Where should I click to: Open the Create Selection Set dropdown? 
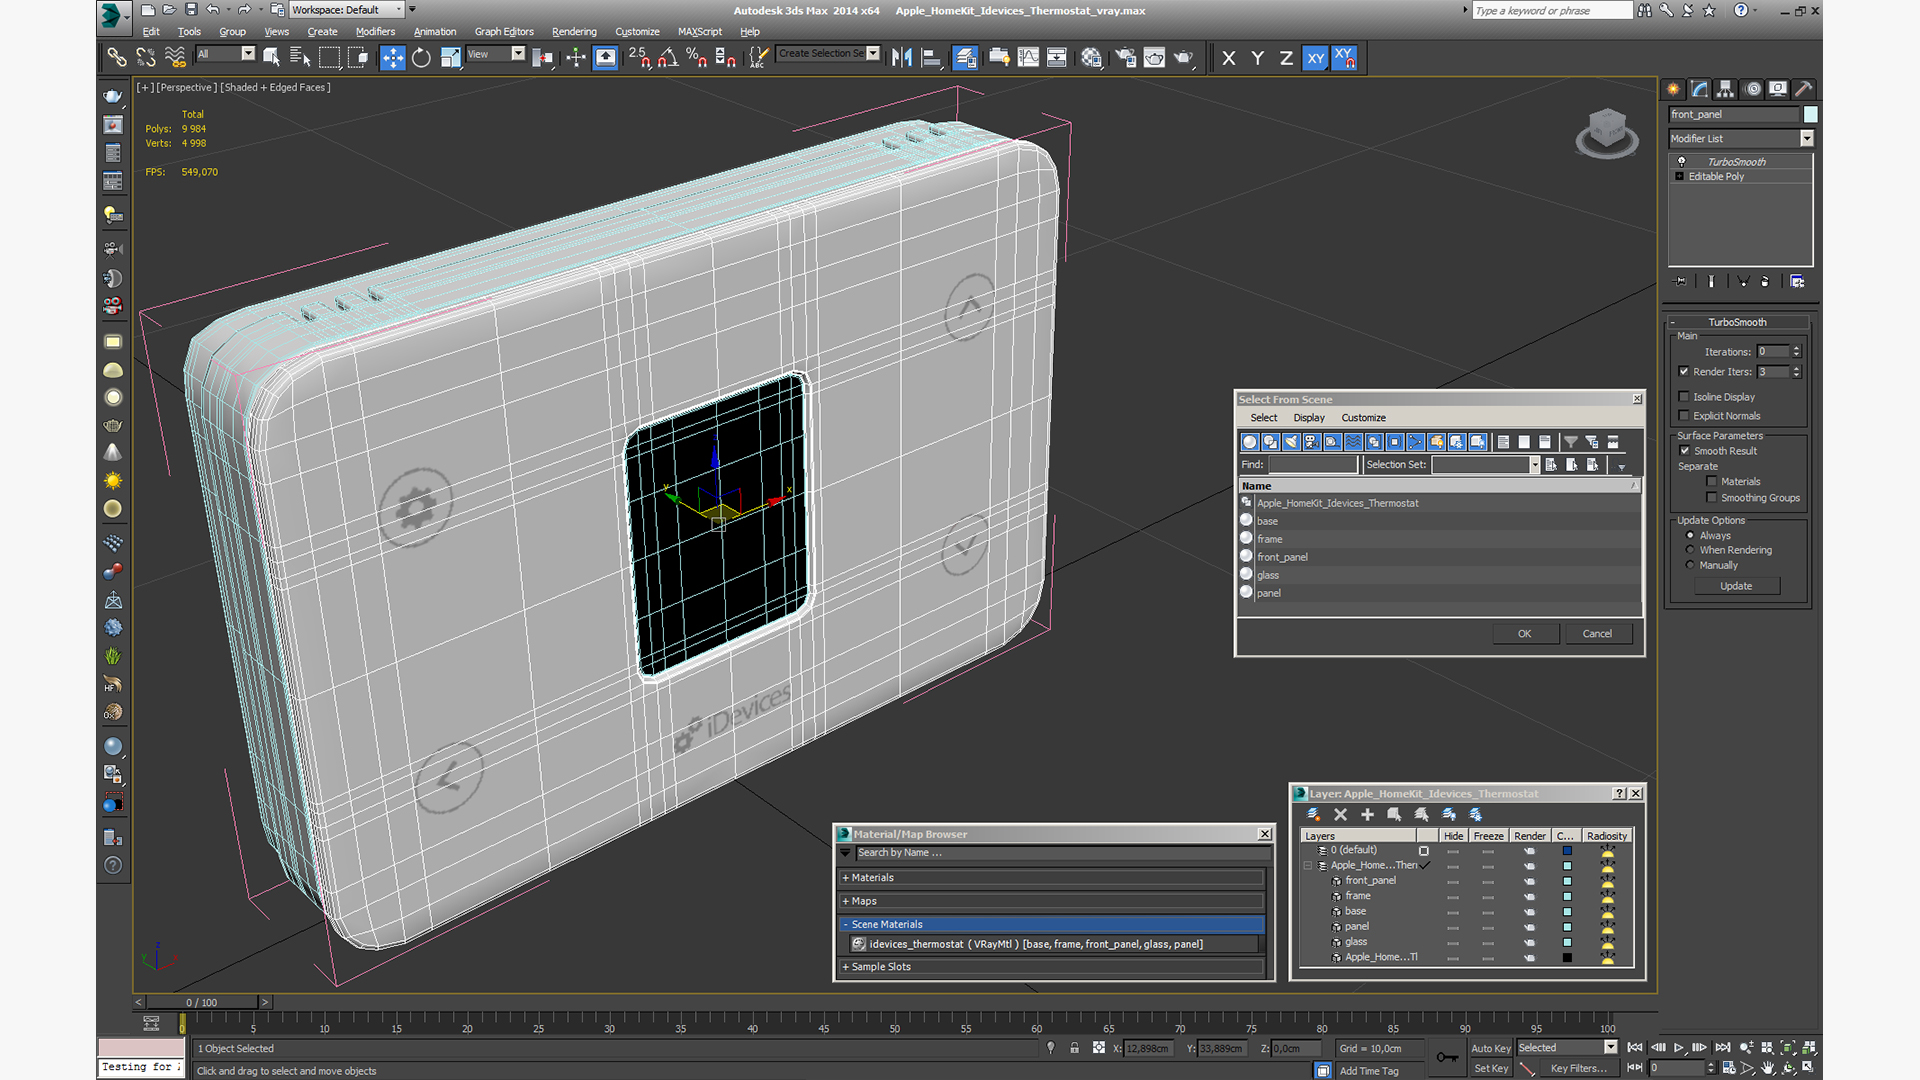coord(873,54)
